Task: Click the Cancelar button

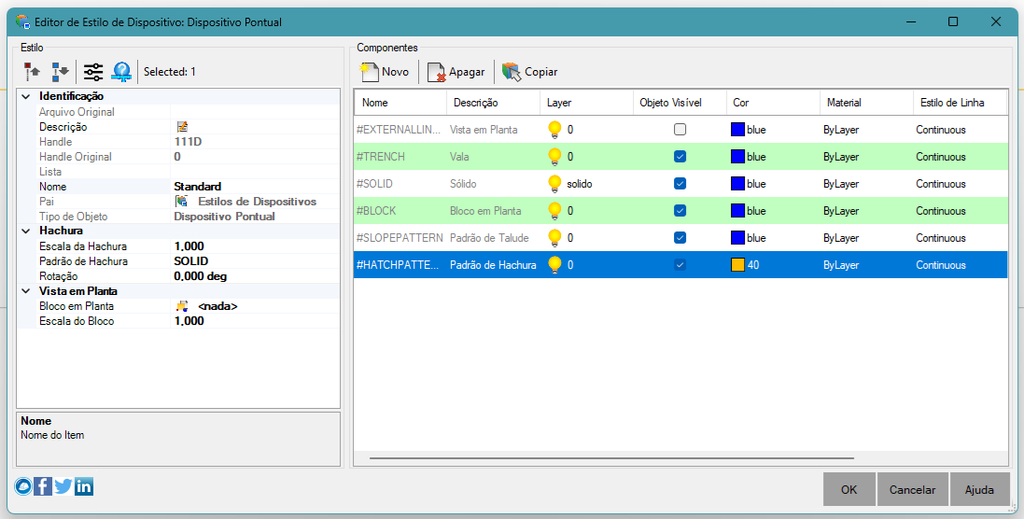Action: point(912,490)
